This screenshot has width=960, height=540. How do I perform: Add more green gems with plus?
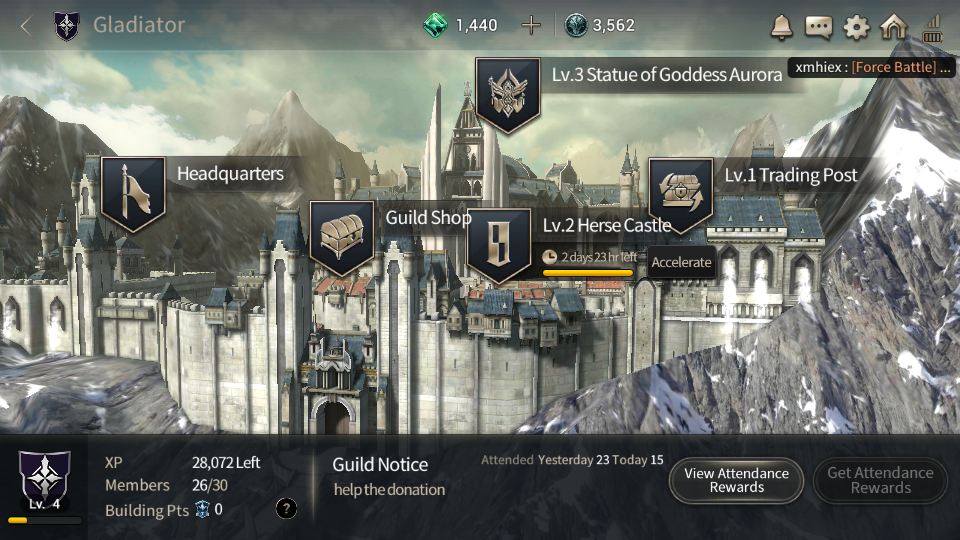click(531, 25)
